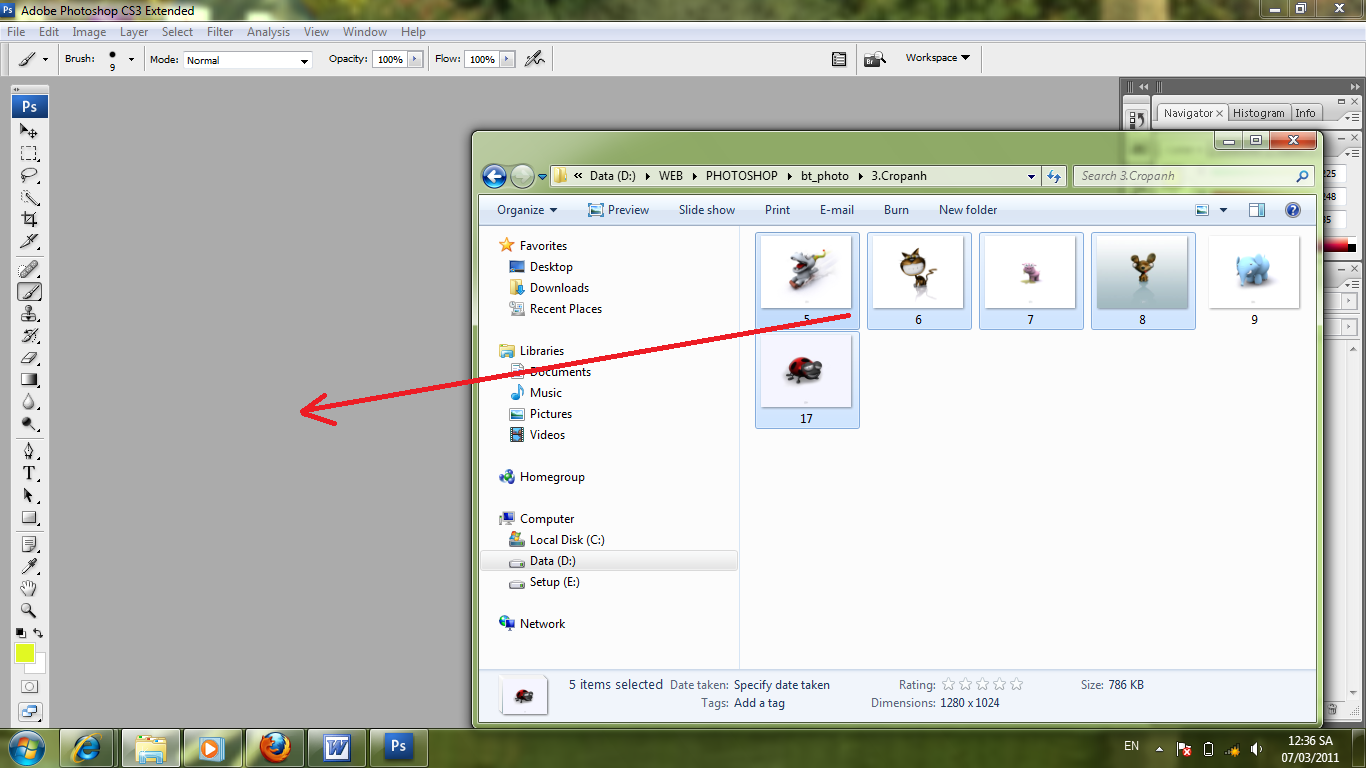Screen dimensions: 1366x768
Task: Select the Eyedropper tool
Action: point(29,567)
